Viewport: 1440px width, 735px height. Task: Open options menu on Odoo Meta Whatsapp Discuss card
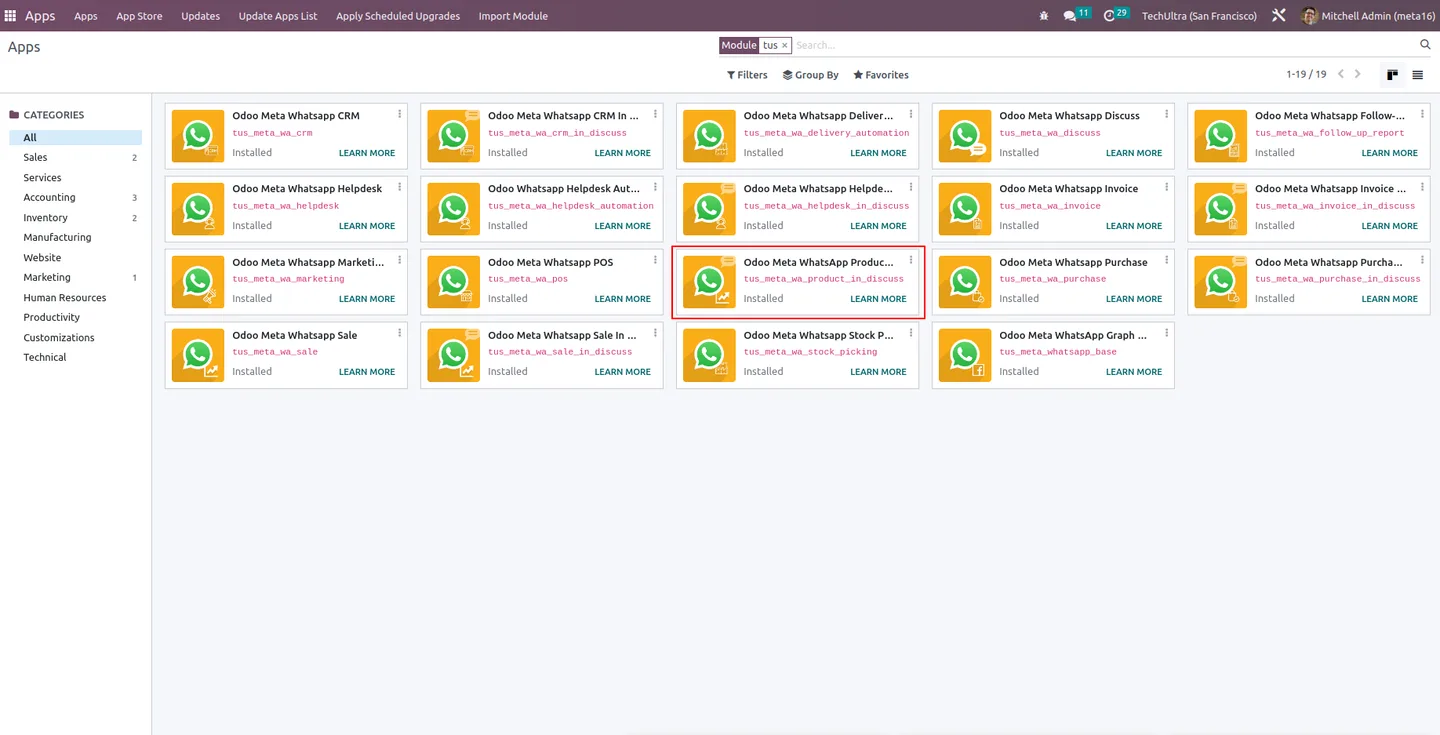pos(1166,114)
